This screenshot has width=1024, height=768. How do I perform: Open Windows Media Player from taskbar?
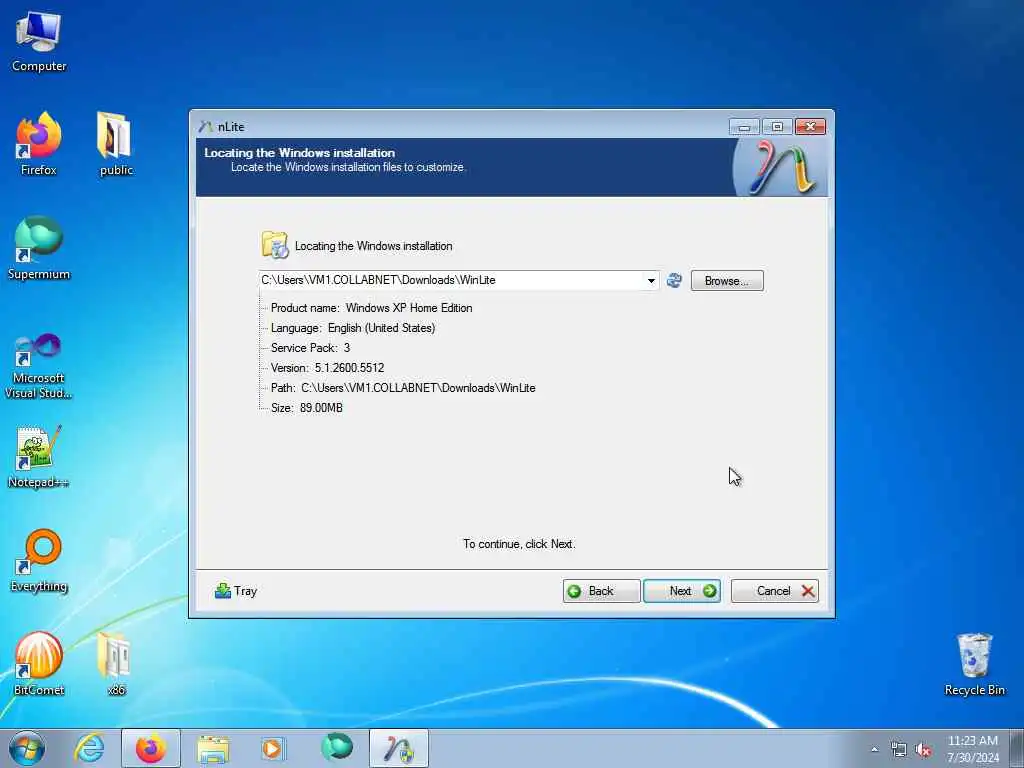272,749
